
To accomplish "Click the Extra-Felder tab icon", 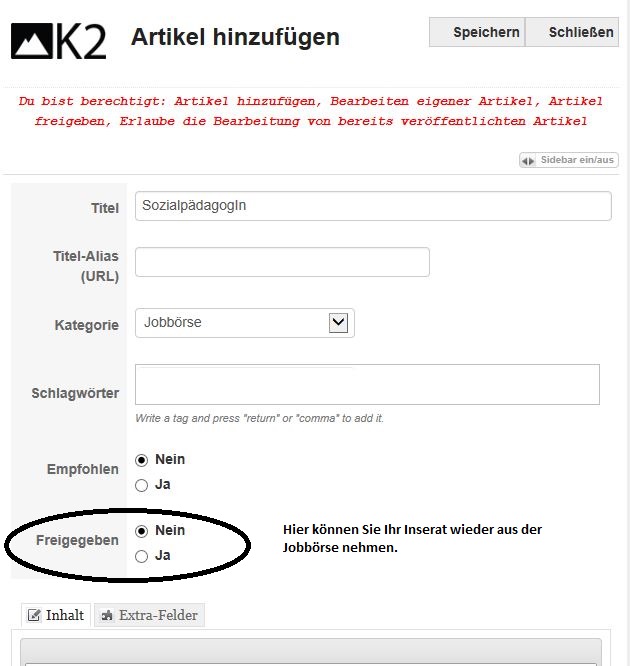I will pyautogui.click(x=107, y=615).
